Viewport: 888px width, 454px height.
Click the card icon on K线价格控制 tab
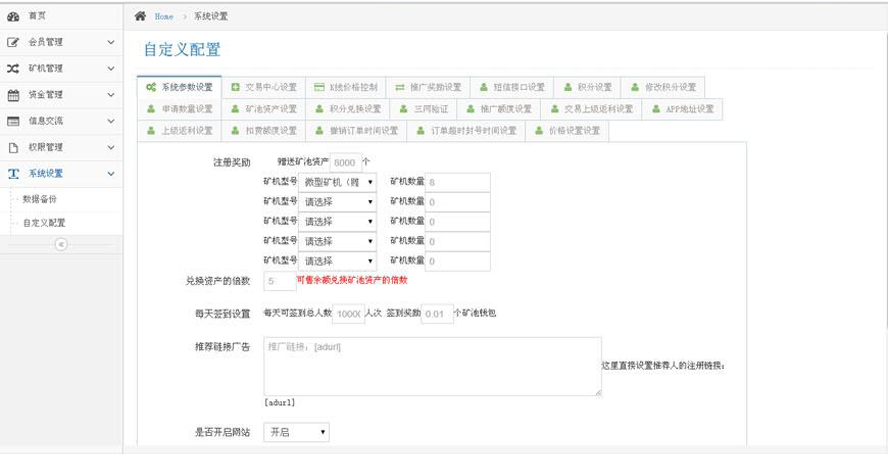click(x=319, y=87)
